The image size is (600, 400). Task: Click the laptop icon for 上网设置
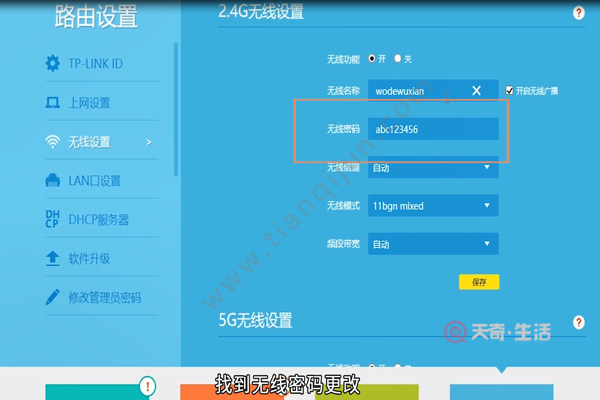click(x=53, y=103)
